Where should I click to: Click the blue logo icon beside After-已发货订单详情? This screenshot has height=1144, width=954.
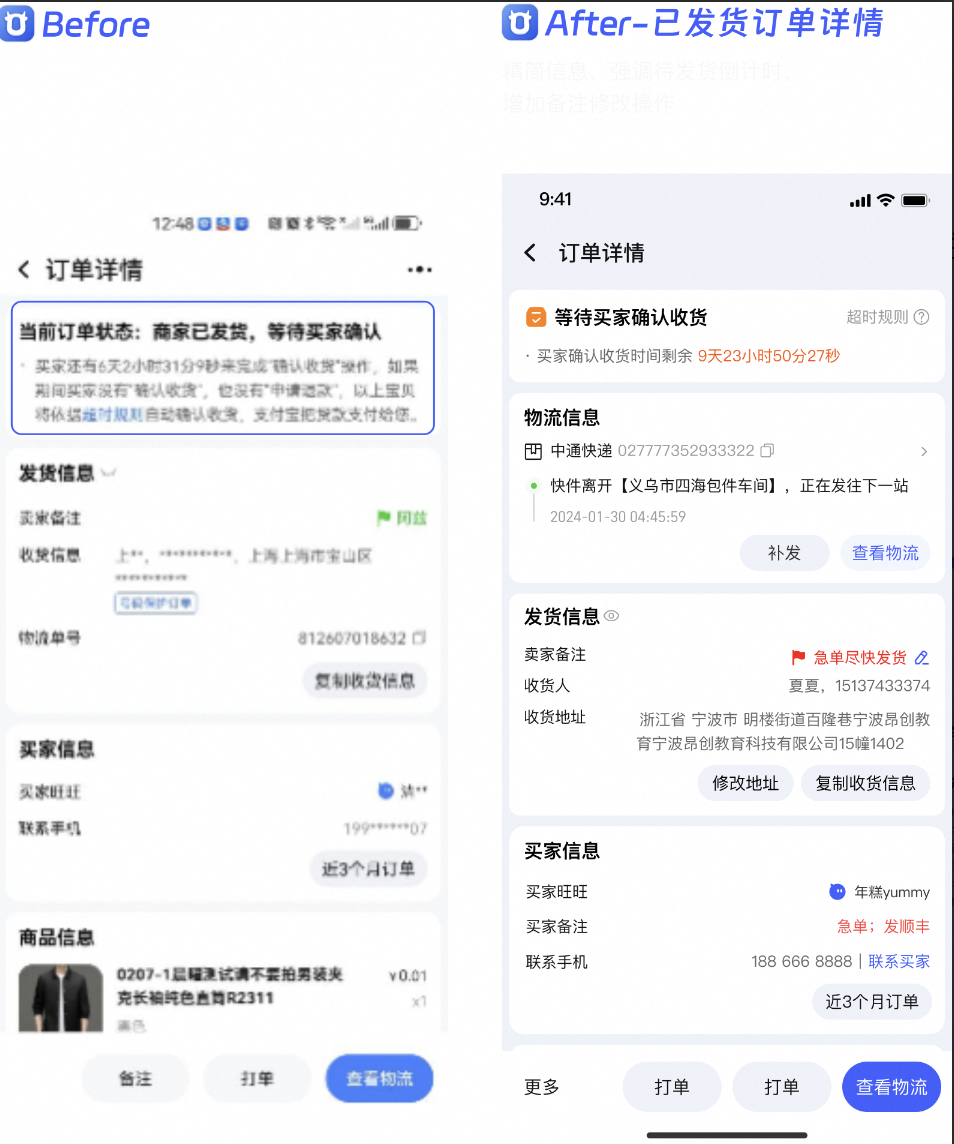click(520, 23)
